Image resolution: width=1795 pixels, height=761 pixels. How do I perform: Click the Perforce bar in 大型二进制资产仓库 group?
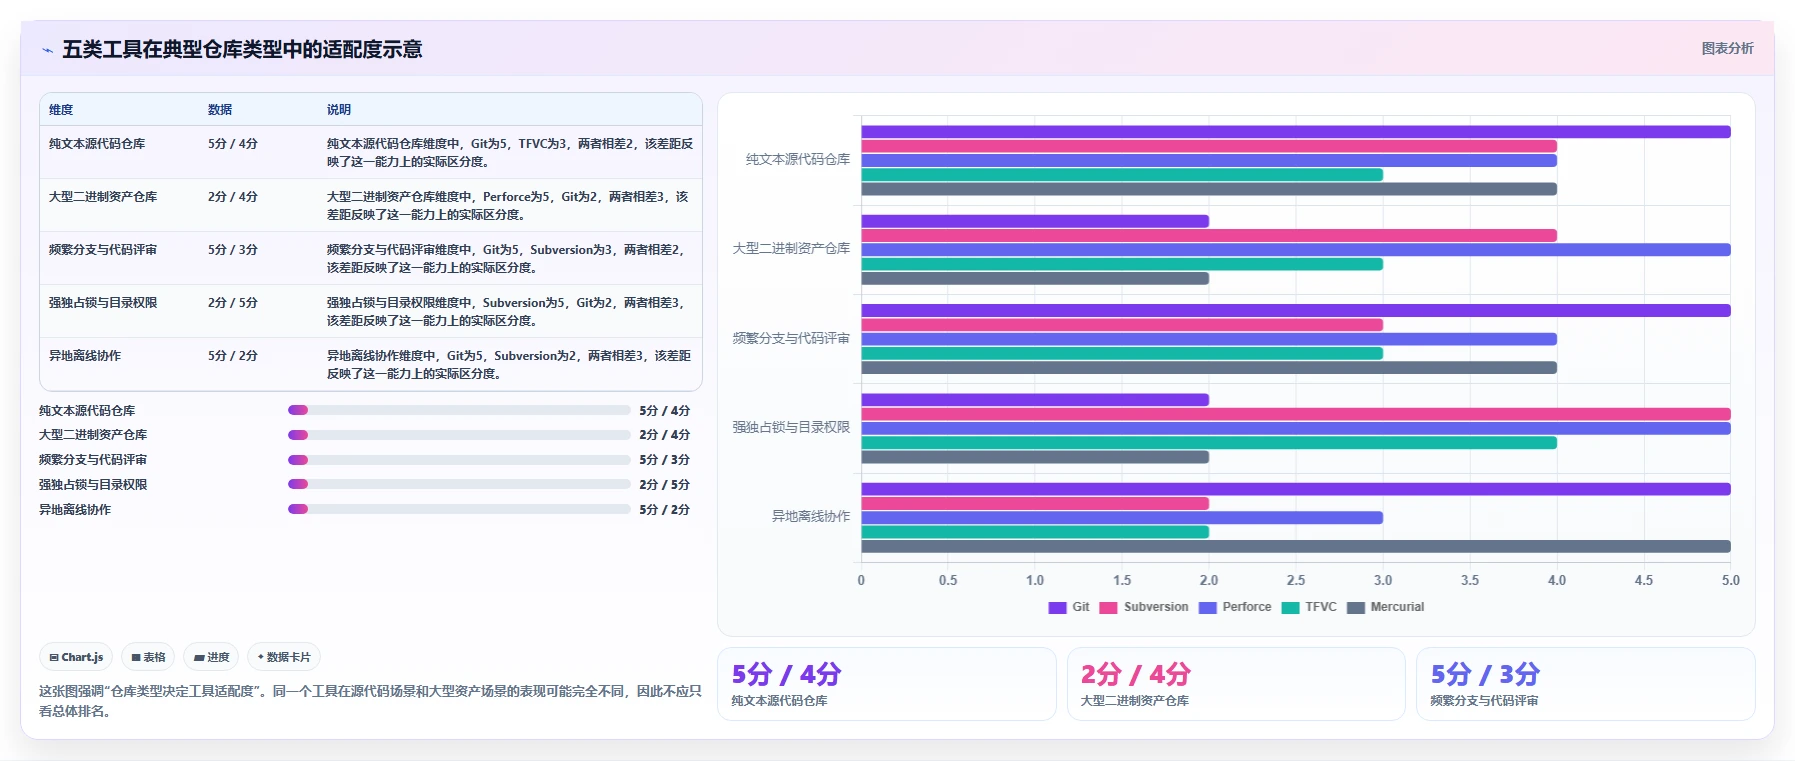1295,250
